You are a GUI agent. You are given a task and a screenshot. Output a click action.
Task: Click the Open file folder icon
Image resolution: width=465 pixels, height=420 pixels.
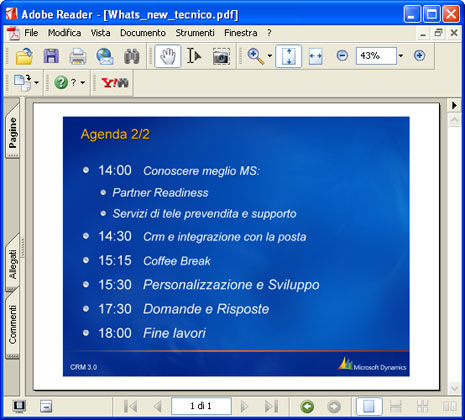point(25,56)
